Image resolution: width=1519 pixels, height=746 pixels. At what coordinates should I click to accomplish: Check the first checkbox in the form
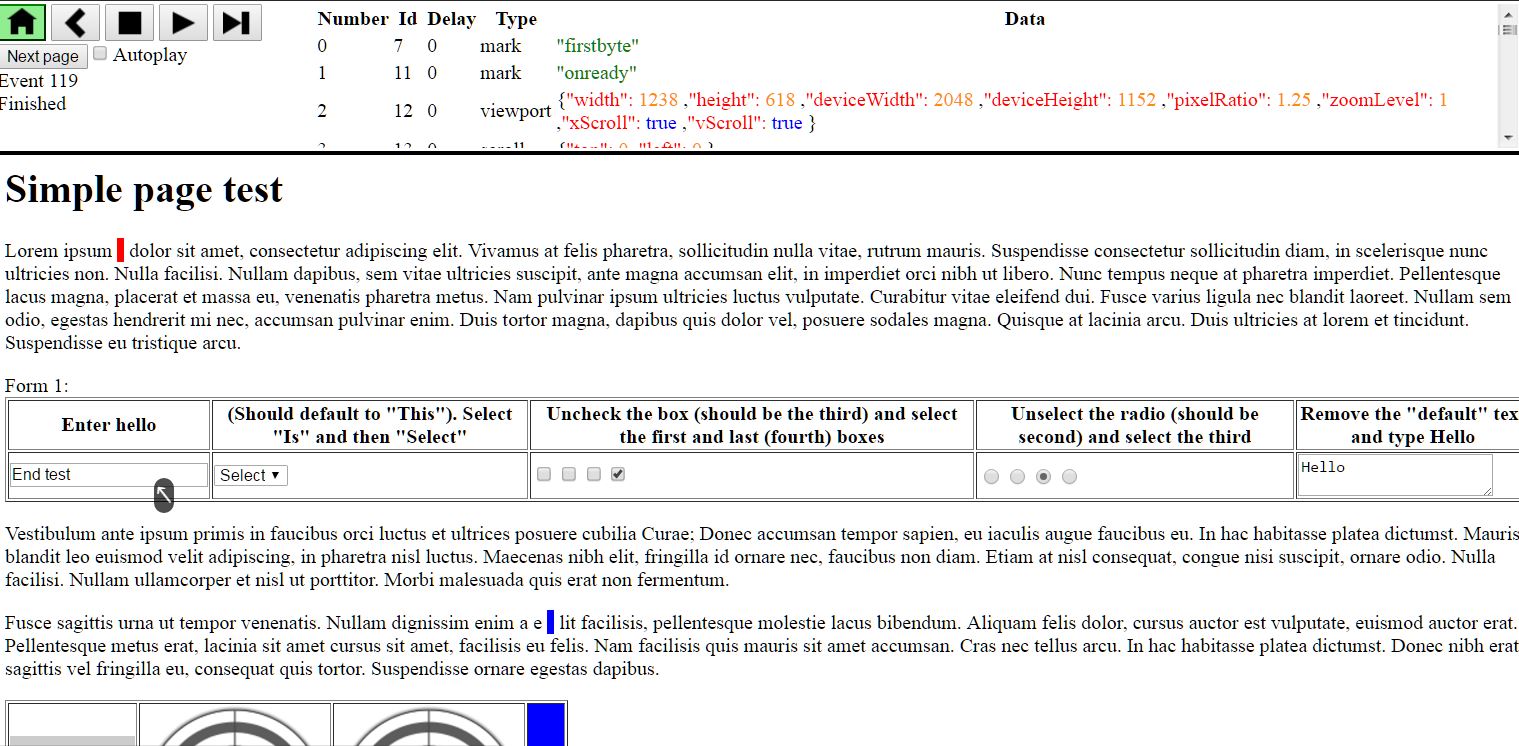pos(544,474)
